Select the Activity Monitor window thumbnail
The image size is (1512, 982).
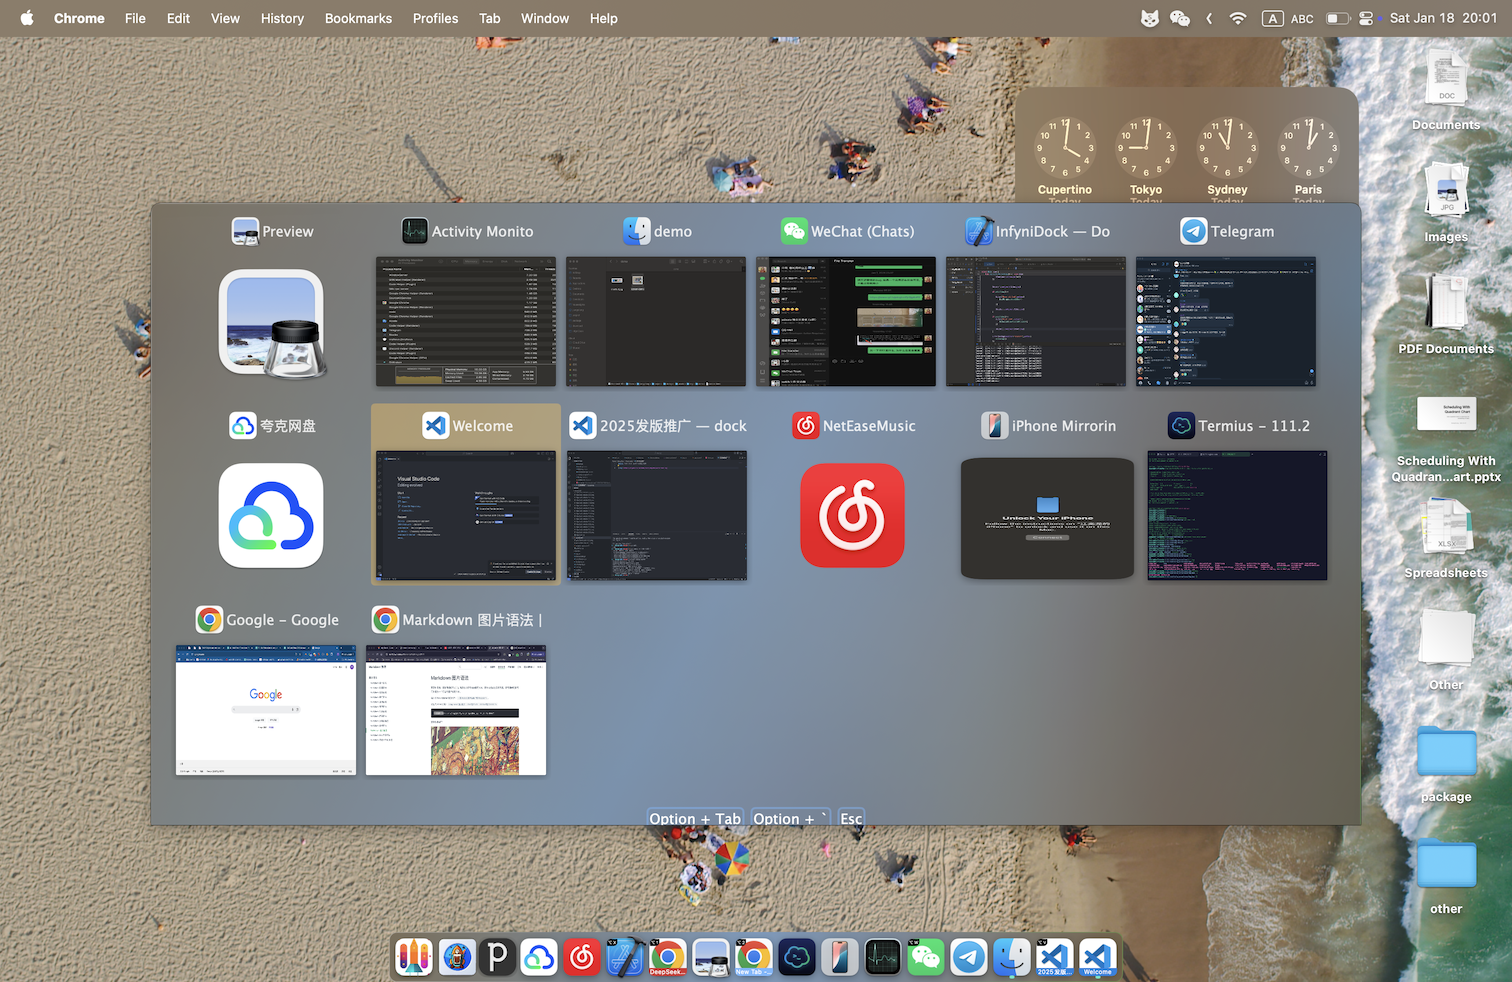[466, 322]
